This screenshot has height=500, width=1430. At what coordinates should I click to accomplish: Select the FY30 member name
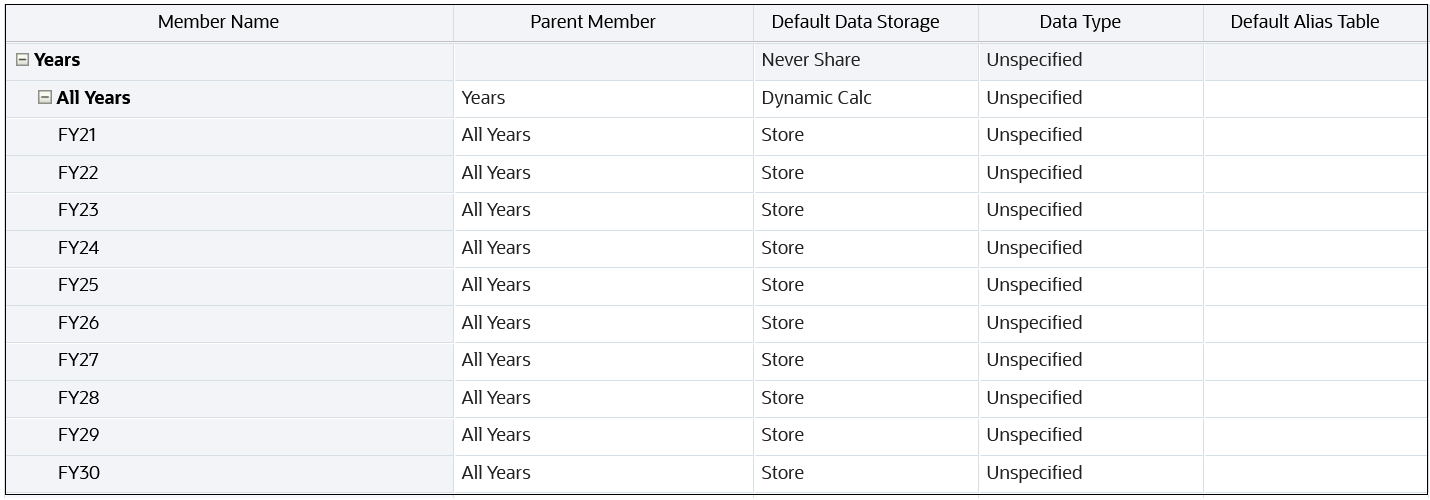(x=78, y=473)
